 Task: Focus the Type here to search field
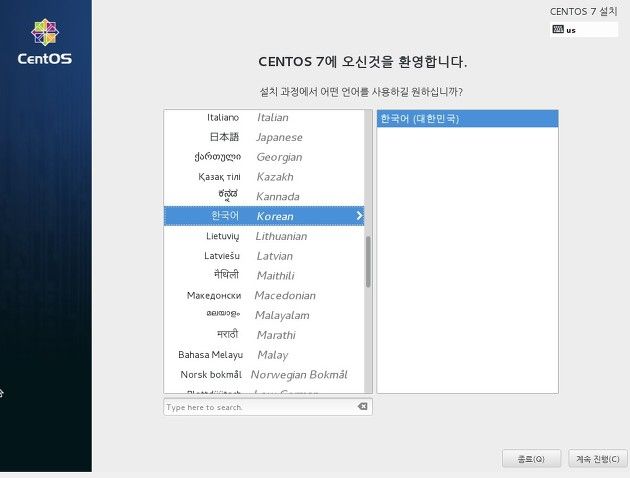click(268, 407)
